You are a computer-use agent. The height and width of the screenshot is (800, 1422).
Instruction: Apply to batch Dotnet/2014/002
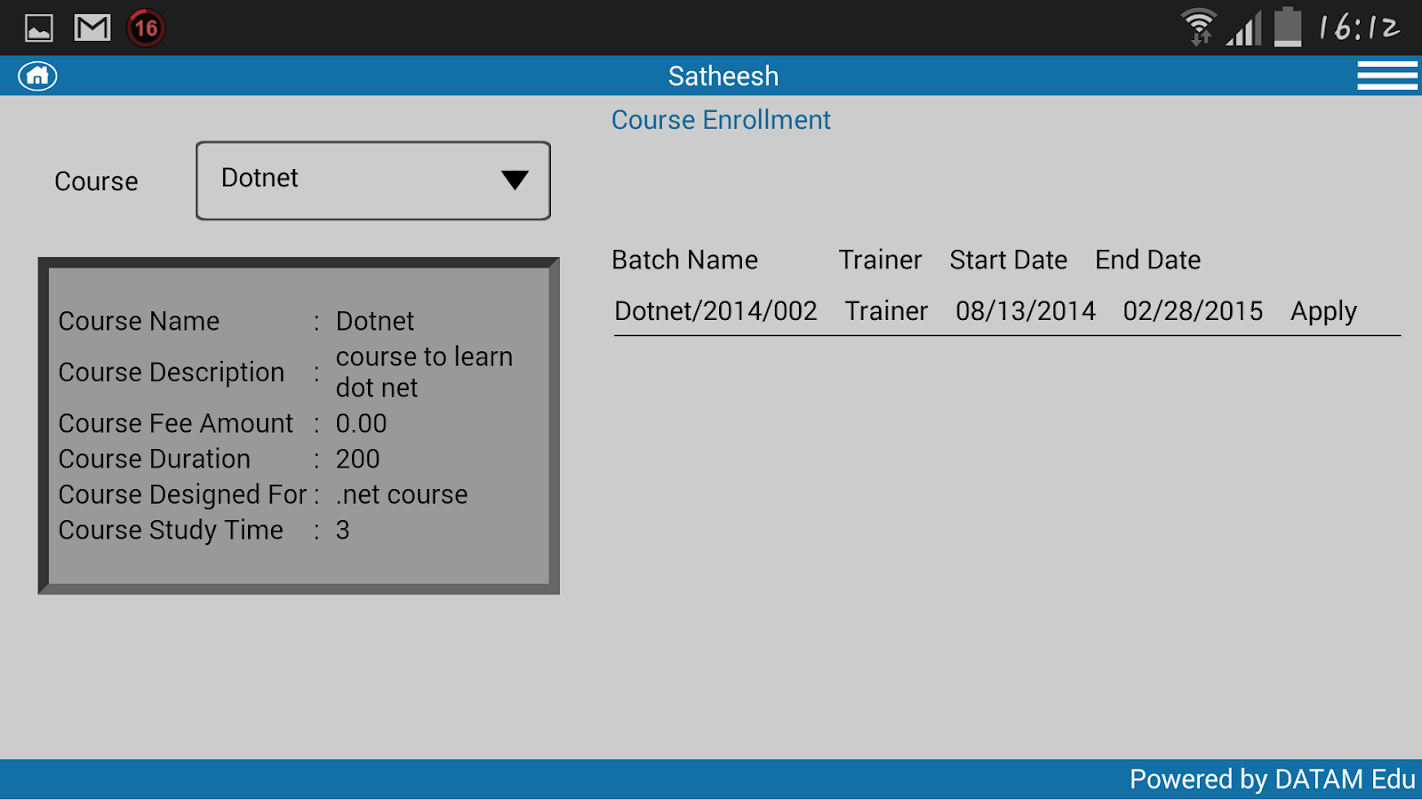point(1323,311)
